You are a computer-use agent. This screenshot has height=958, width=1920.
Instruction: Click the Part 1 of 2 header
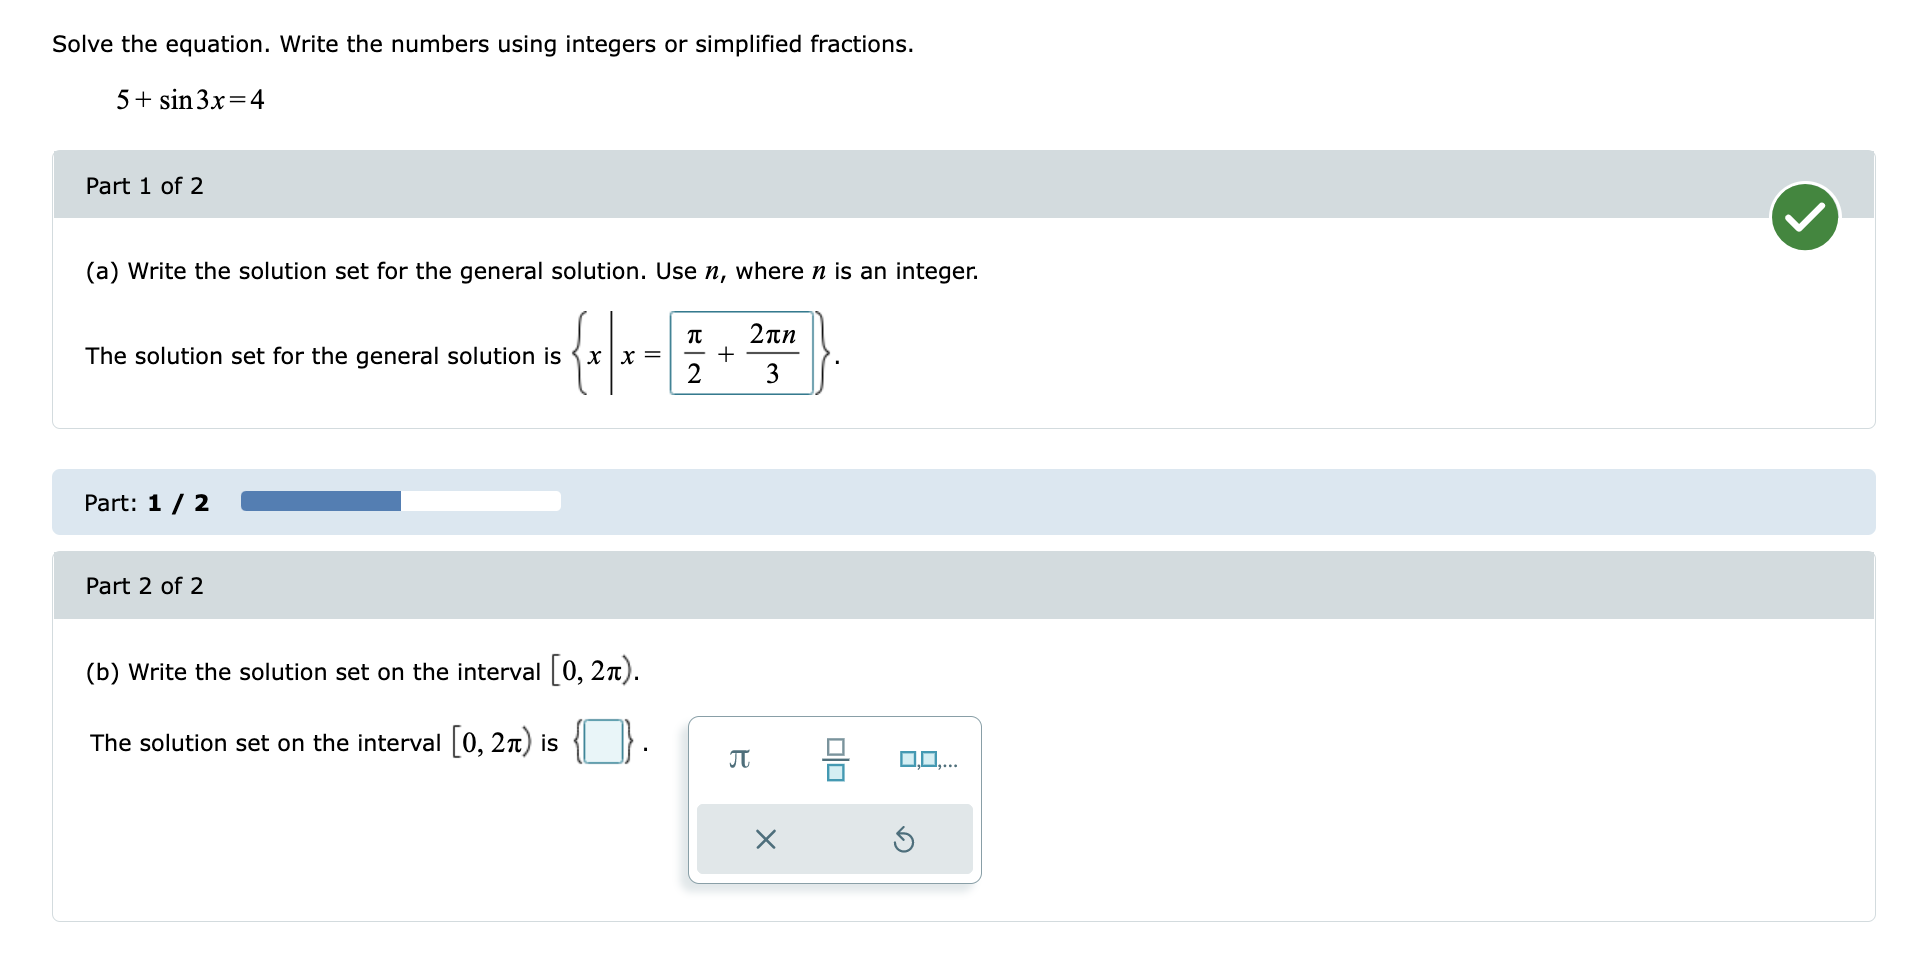[x=144, y=186]
